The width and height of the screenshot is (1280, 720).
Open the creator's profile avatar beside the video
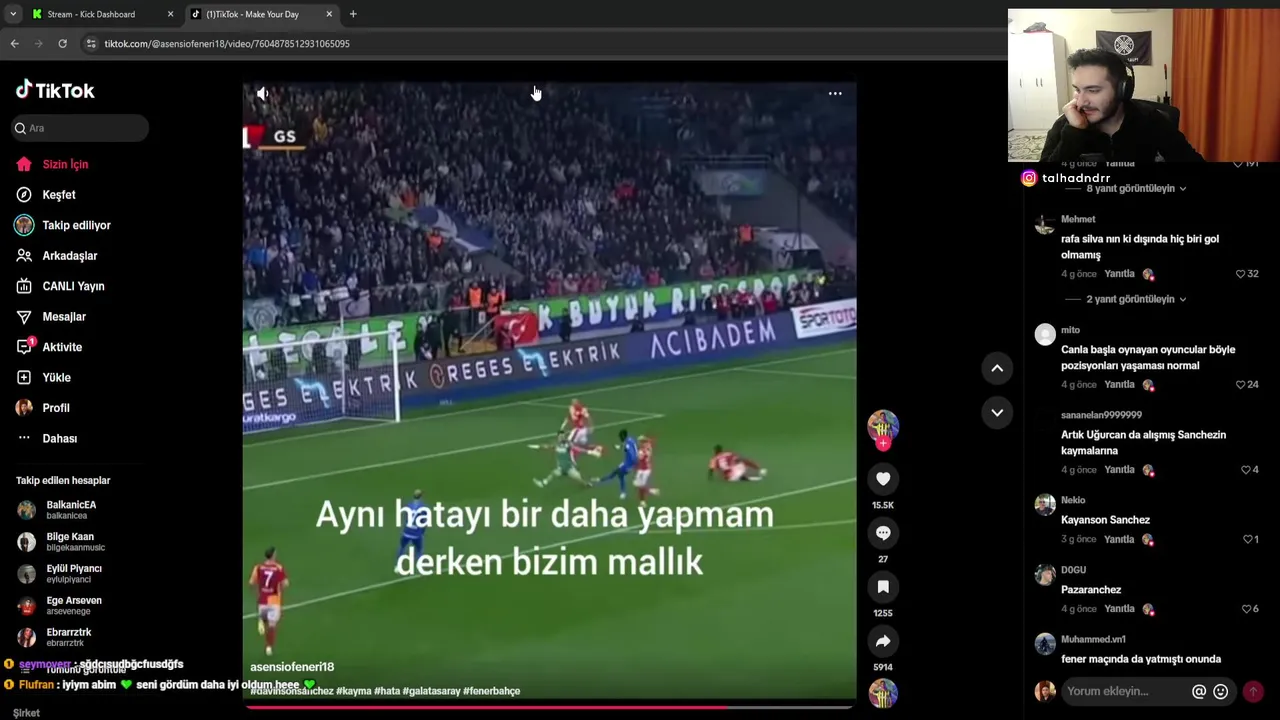(x=883, y=426)
